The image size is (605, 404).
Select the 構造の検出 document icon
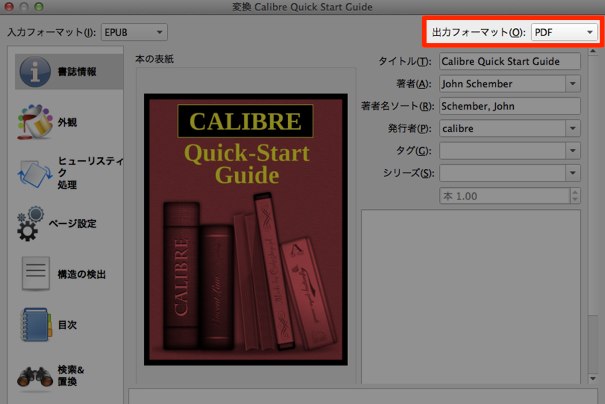coord(35,274)
